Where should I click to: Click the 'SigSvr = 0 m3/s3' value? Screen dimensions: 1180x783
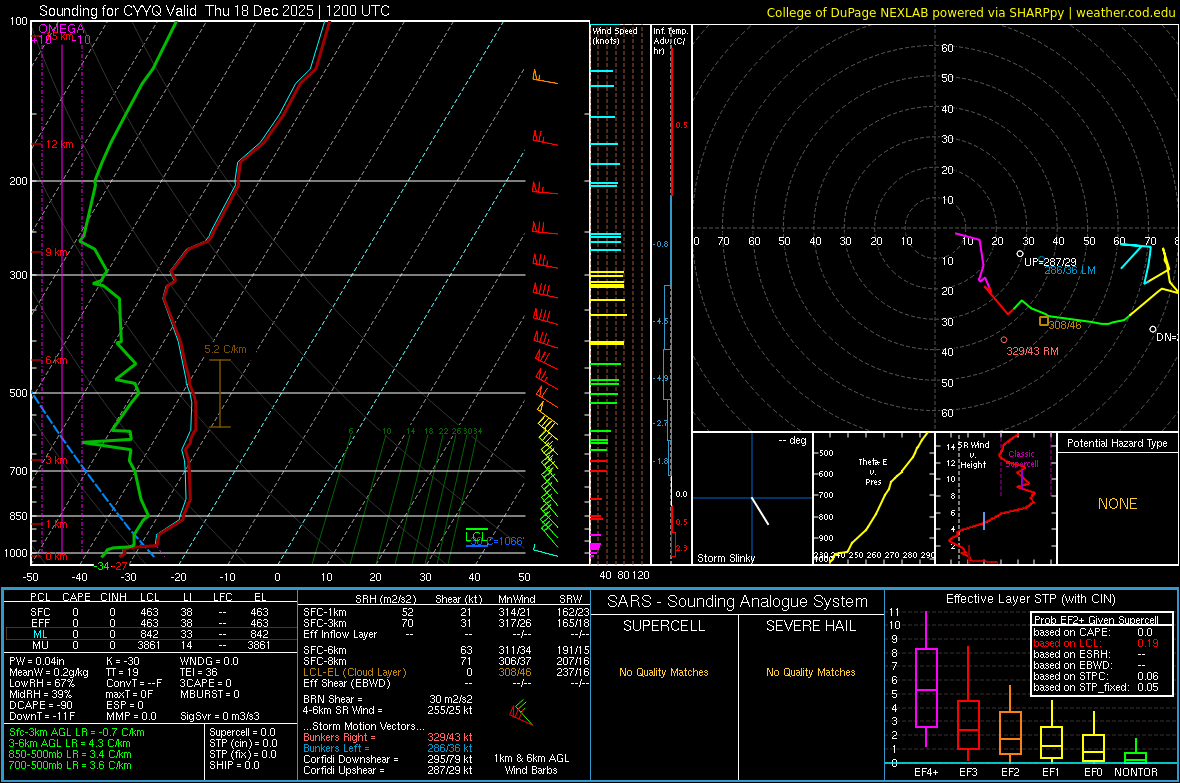(220, 716)
